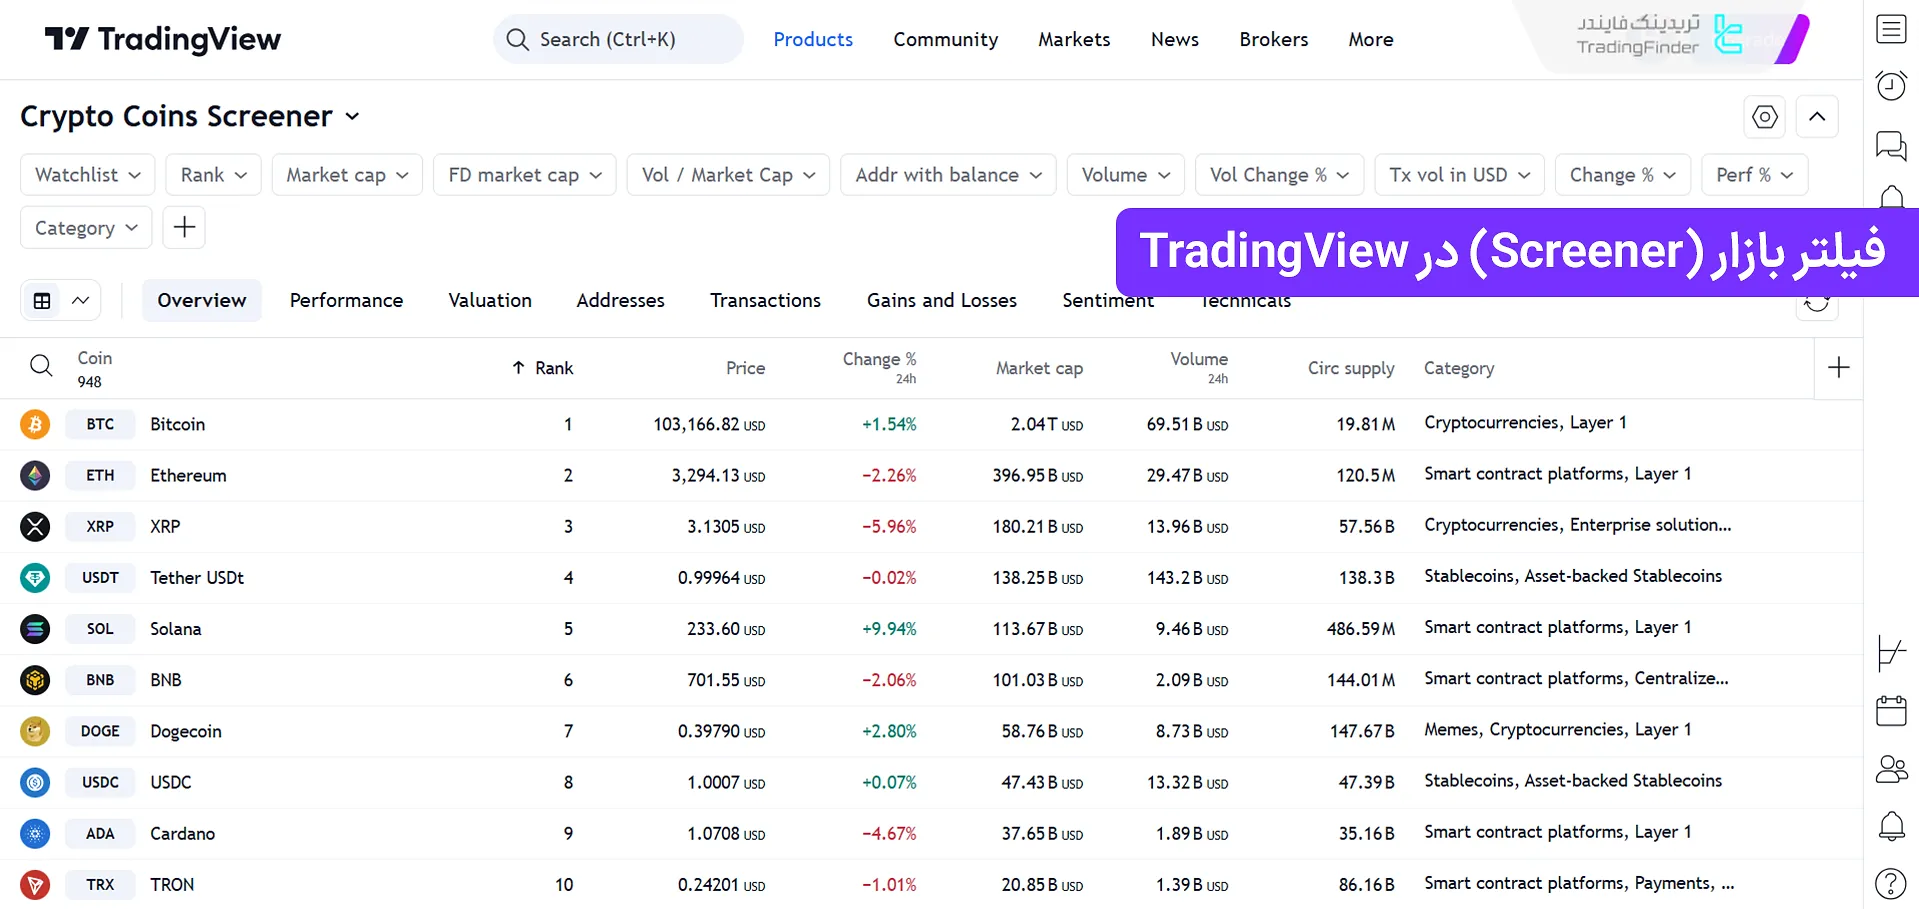Open the help center question mark icon
The image size is (1919, 909).
tap(1890, 884)
